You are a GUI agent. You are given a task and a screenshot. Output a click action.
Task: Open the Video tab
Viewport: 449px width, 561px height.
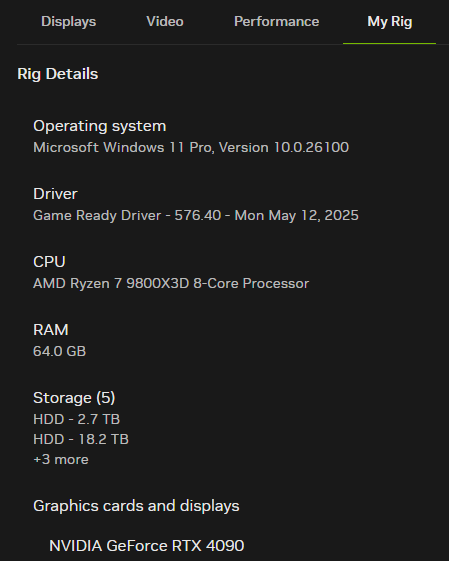point(165,21)
